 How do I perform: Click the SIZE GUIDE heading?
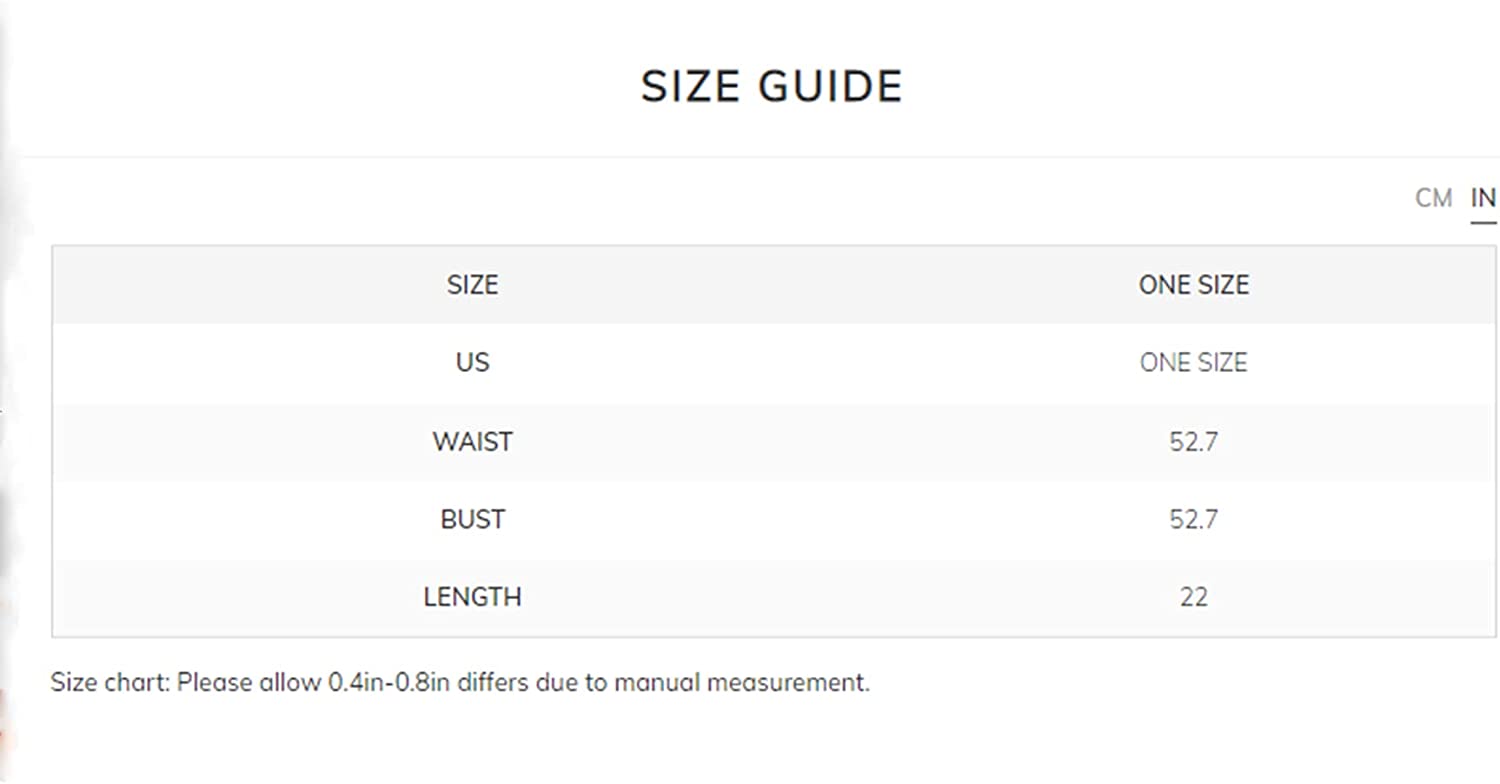[772, 87]
